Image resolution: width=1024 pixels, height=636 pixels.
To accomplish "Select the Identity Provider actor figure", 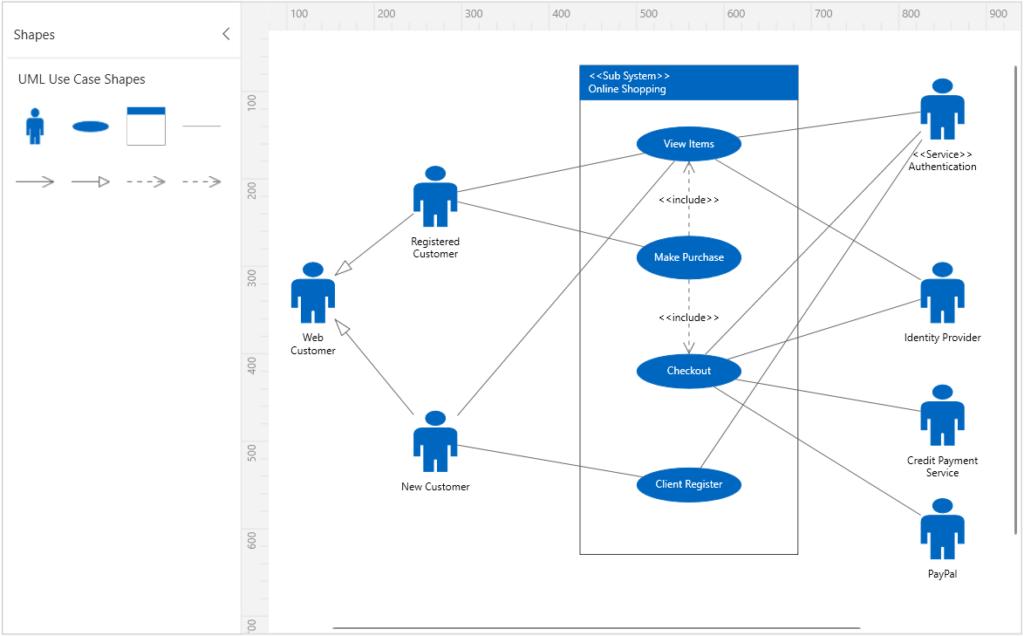I will tap(942, 293).
